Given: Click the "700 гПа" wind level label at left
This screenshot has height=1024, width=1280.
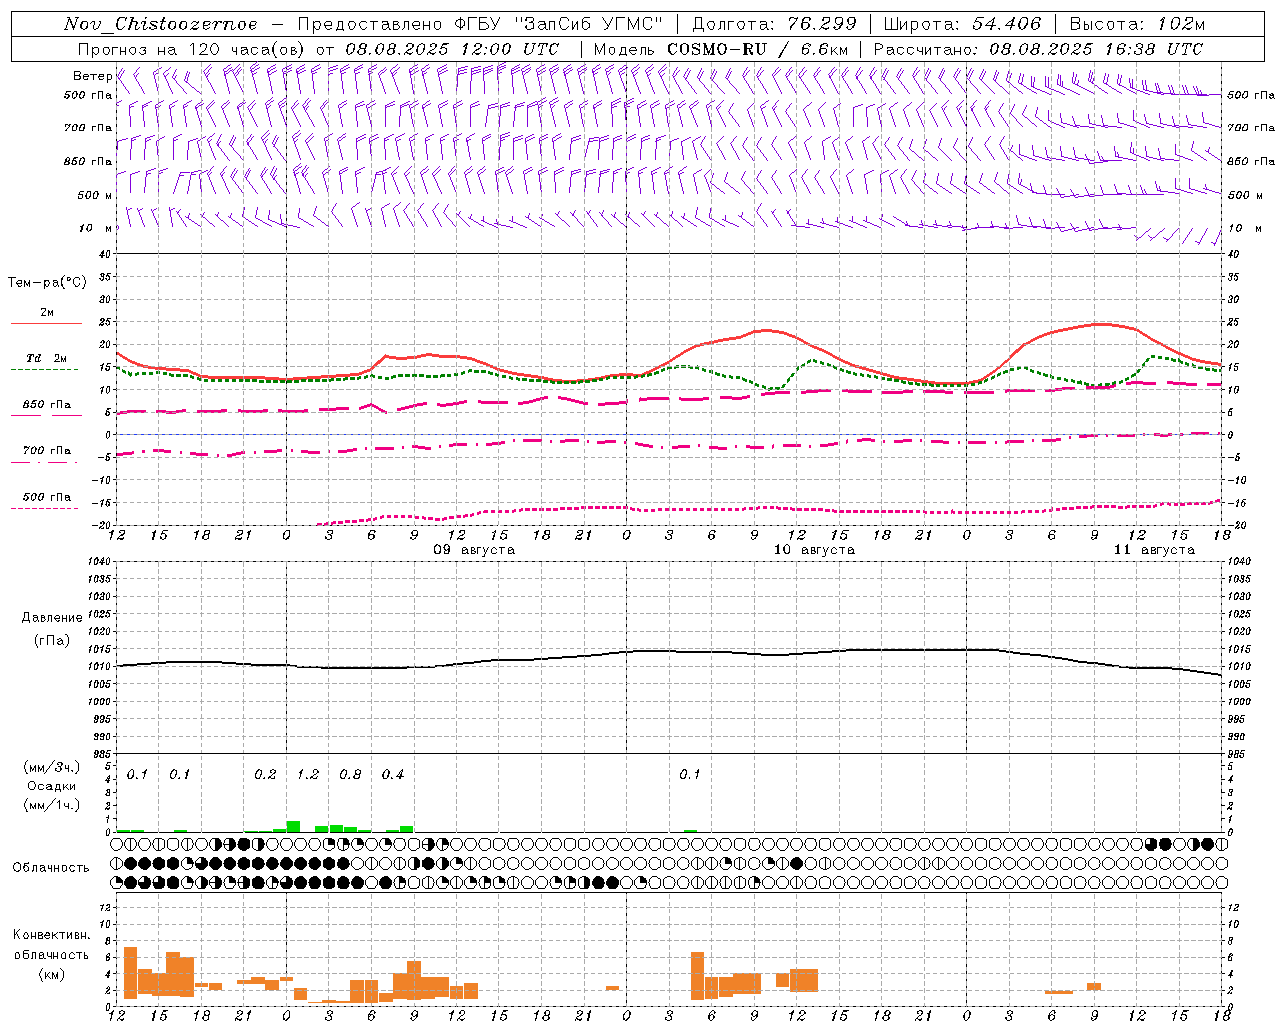Looking at the screenshot, I should click(x=88, y=128).
